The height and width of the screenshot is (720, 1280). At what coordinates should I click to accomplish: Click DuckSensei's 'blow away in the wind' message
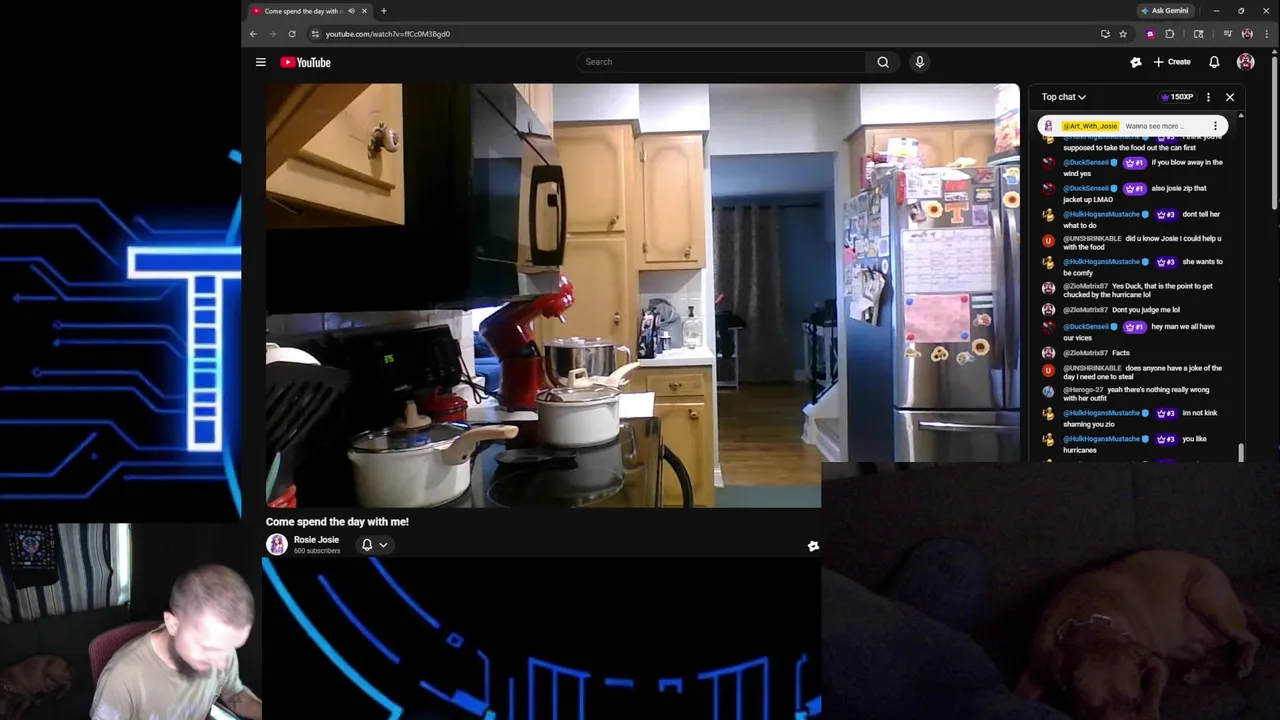click(1134, 168)
